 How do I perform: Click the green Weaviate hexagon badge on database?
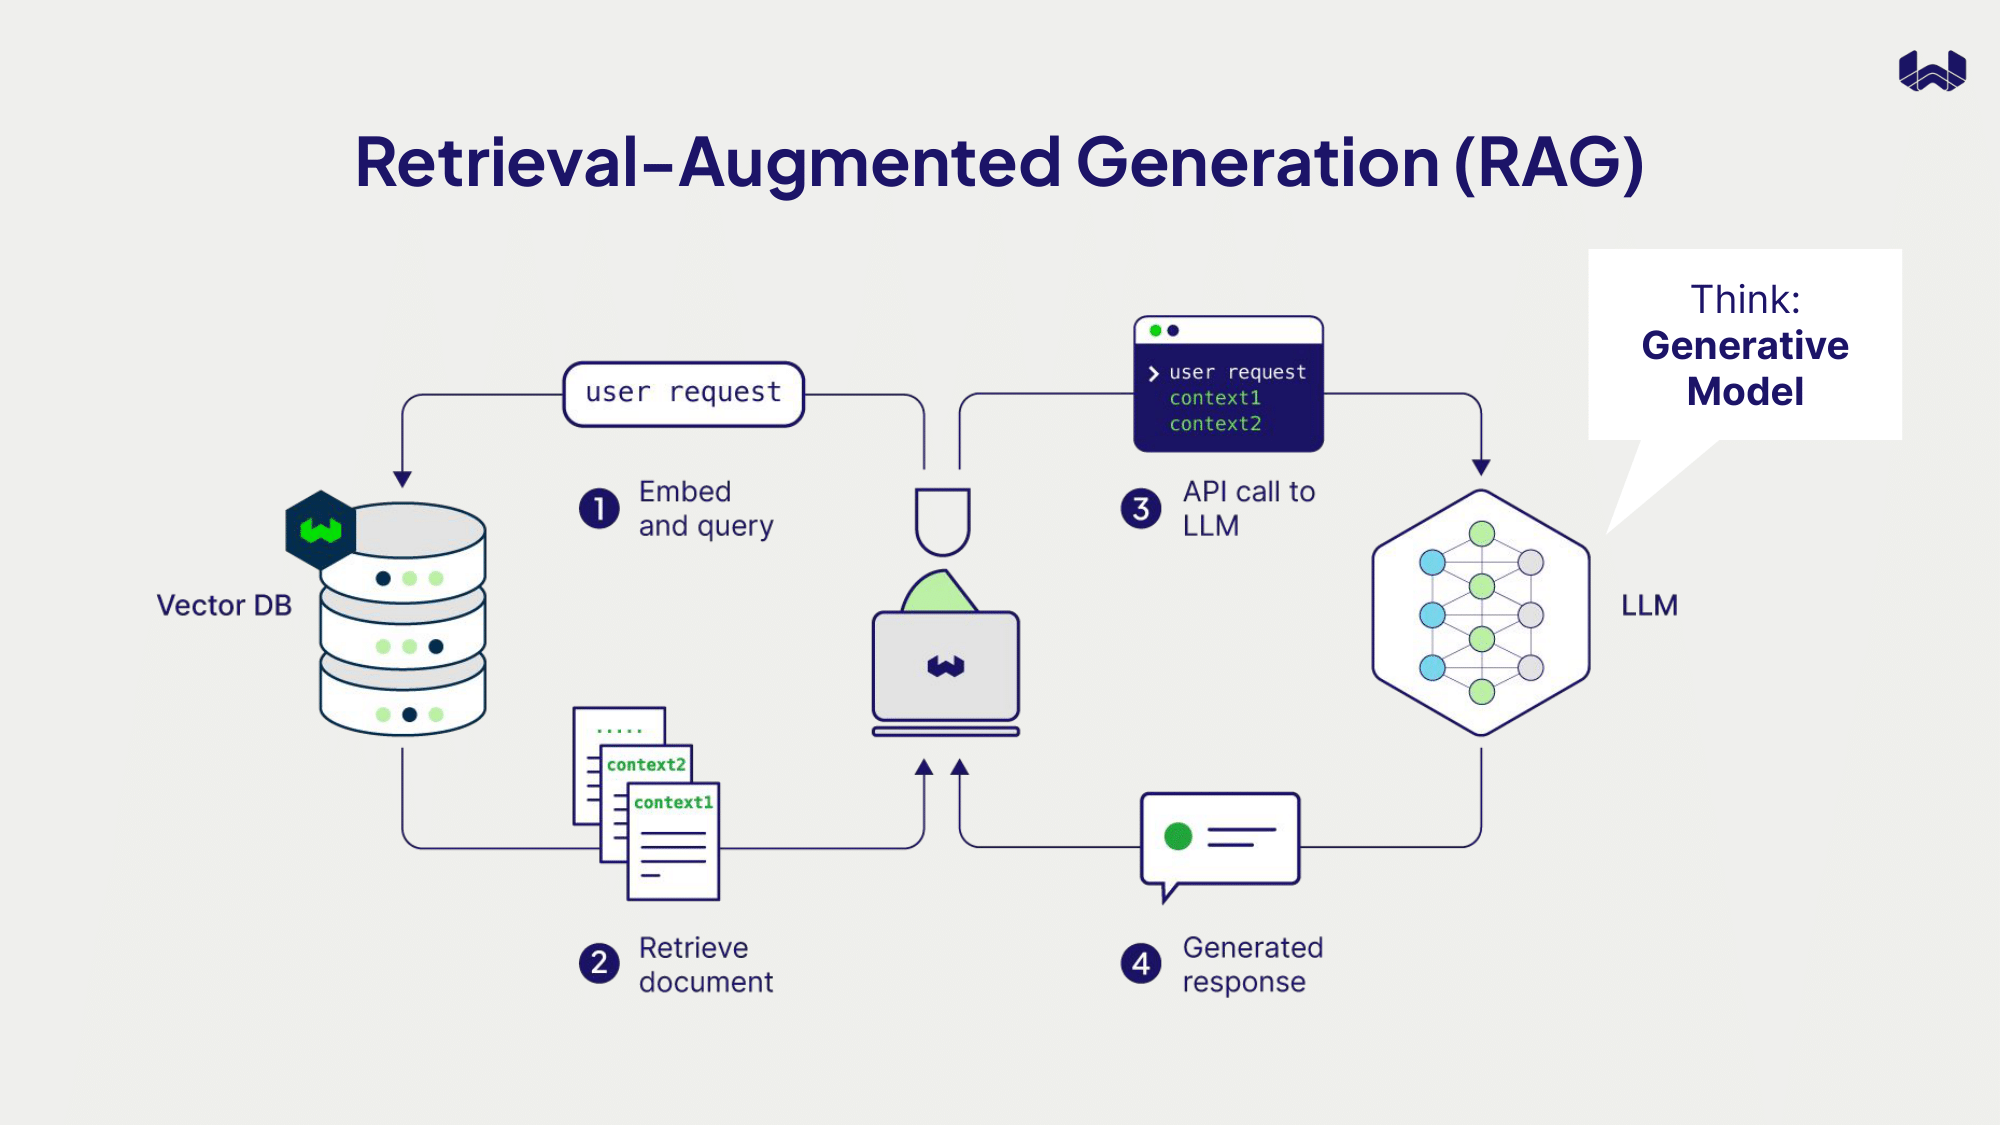320,530
